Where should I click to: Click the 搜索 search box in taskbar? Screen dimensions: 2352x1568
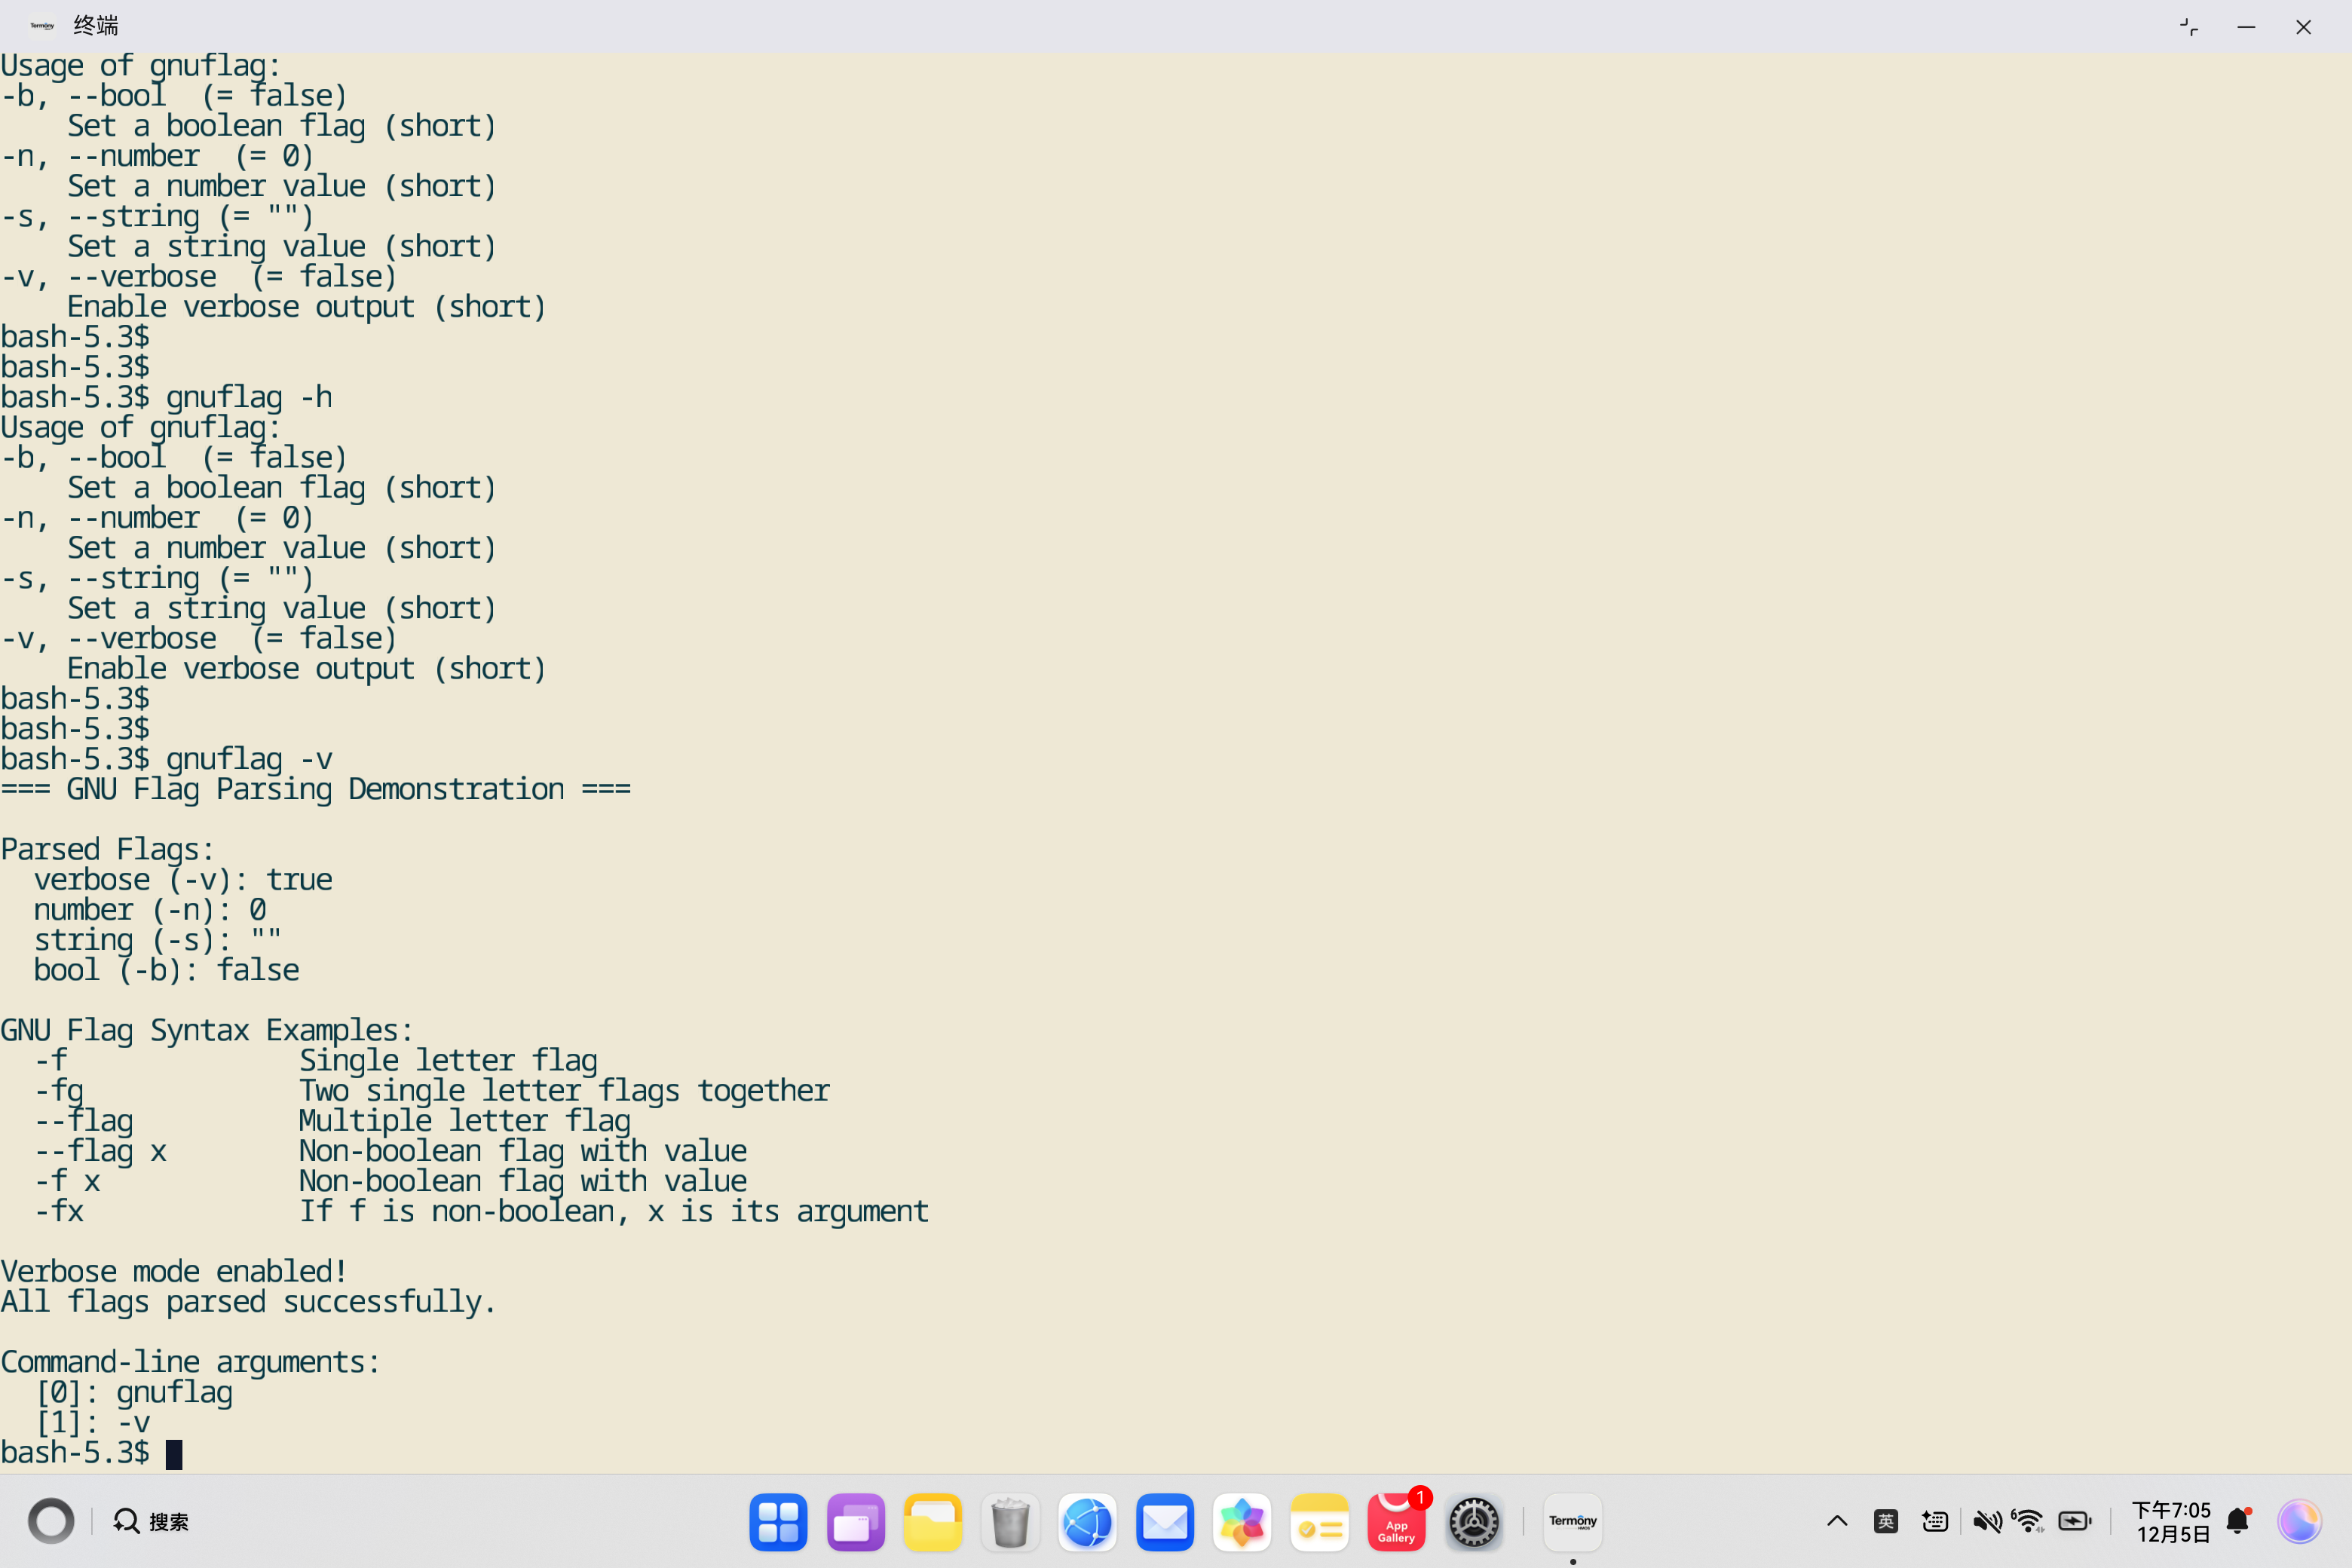coord(152,1522)
